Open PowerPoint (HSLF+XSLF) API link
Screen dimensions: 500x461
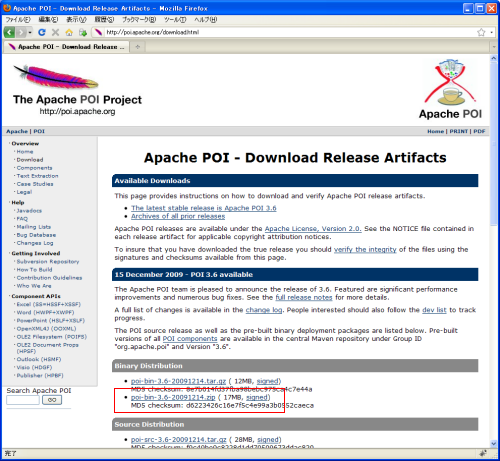(x=51, y=320)
